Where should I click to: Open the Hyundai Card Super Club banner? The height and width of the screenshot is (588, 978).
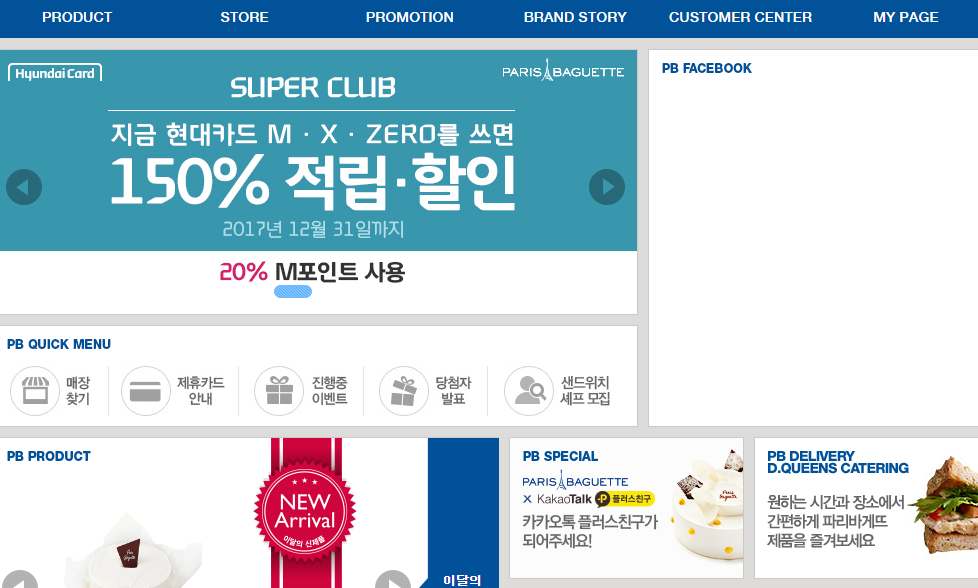(x=318, y=150)
